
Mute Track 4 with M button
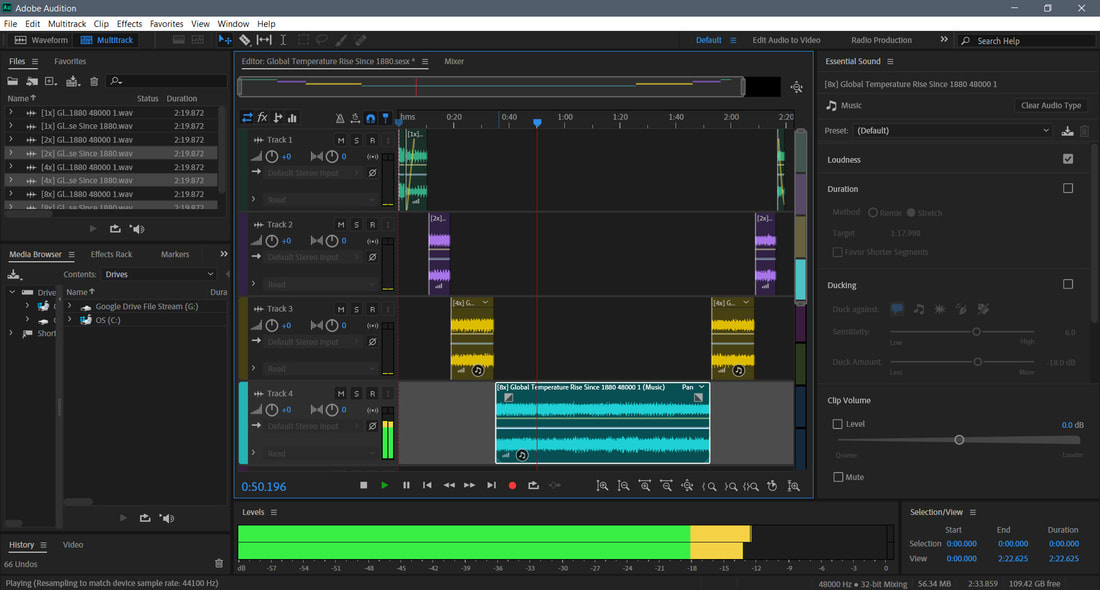341,394
